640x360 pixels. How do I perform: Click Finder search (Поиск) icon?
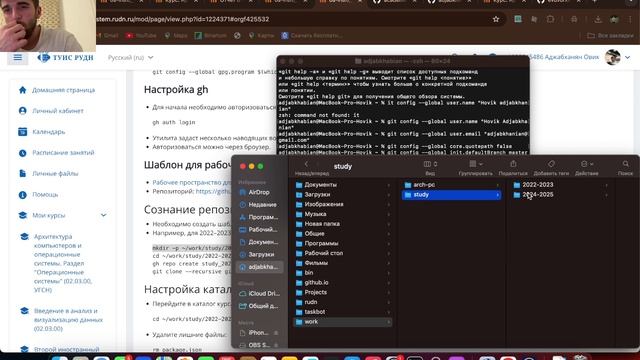click(625, 164)
